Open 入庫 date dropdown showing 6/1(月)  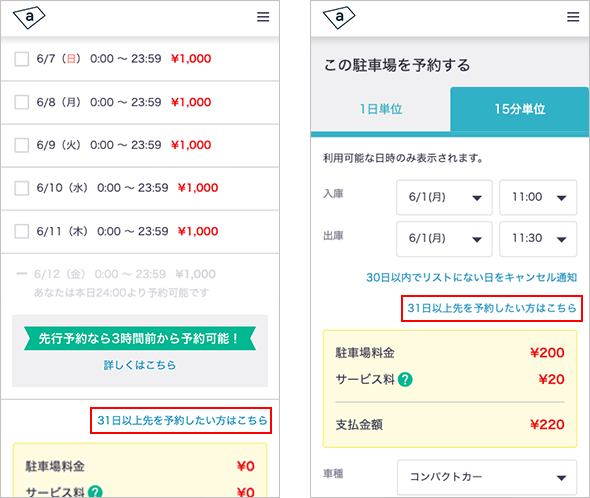click(x=444, y=197)
